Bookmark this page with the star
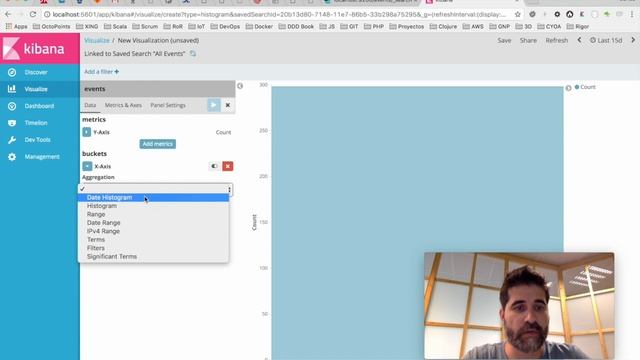 [x=518, y=14]
